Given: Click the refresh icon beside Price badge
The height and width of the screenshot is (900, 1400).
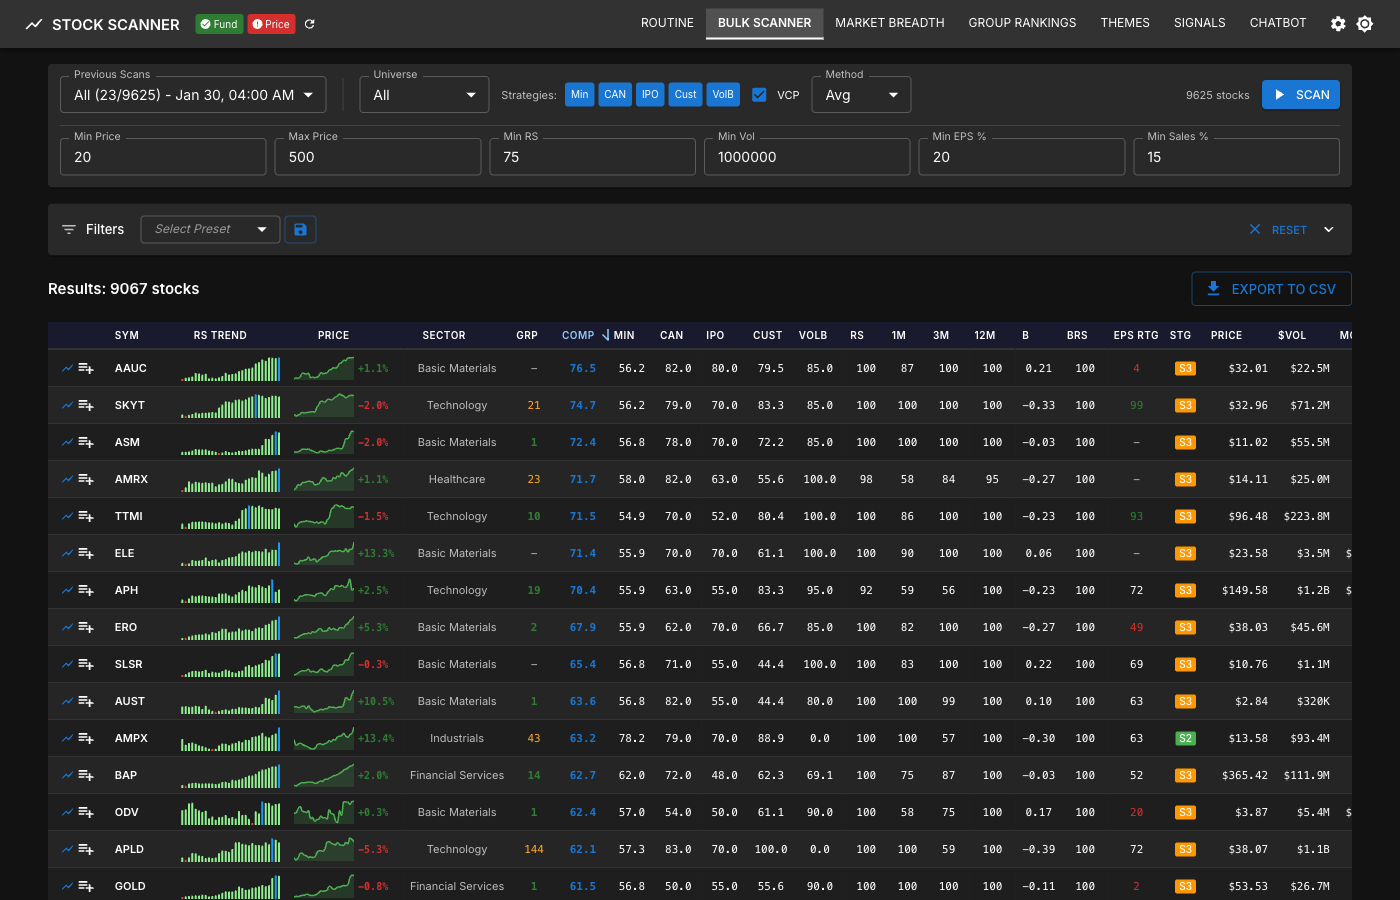Looking at the screenshot, I should 310,24.
